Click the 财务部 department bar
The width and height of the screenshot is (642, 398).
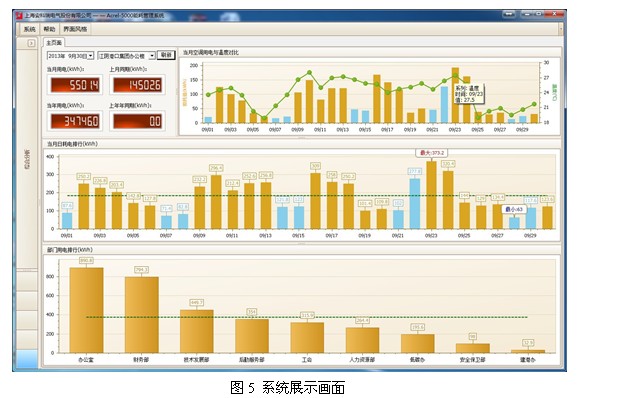coord(142,314)
